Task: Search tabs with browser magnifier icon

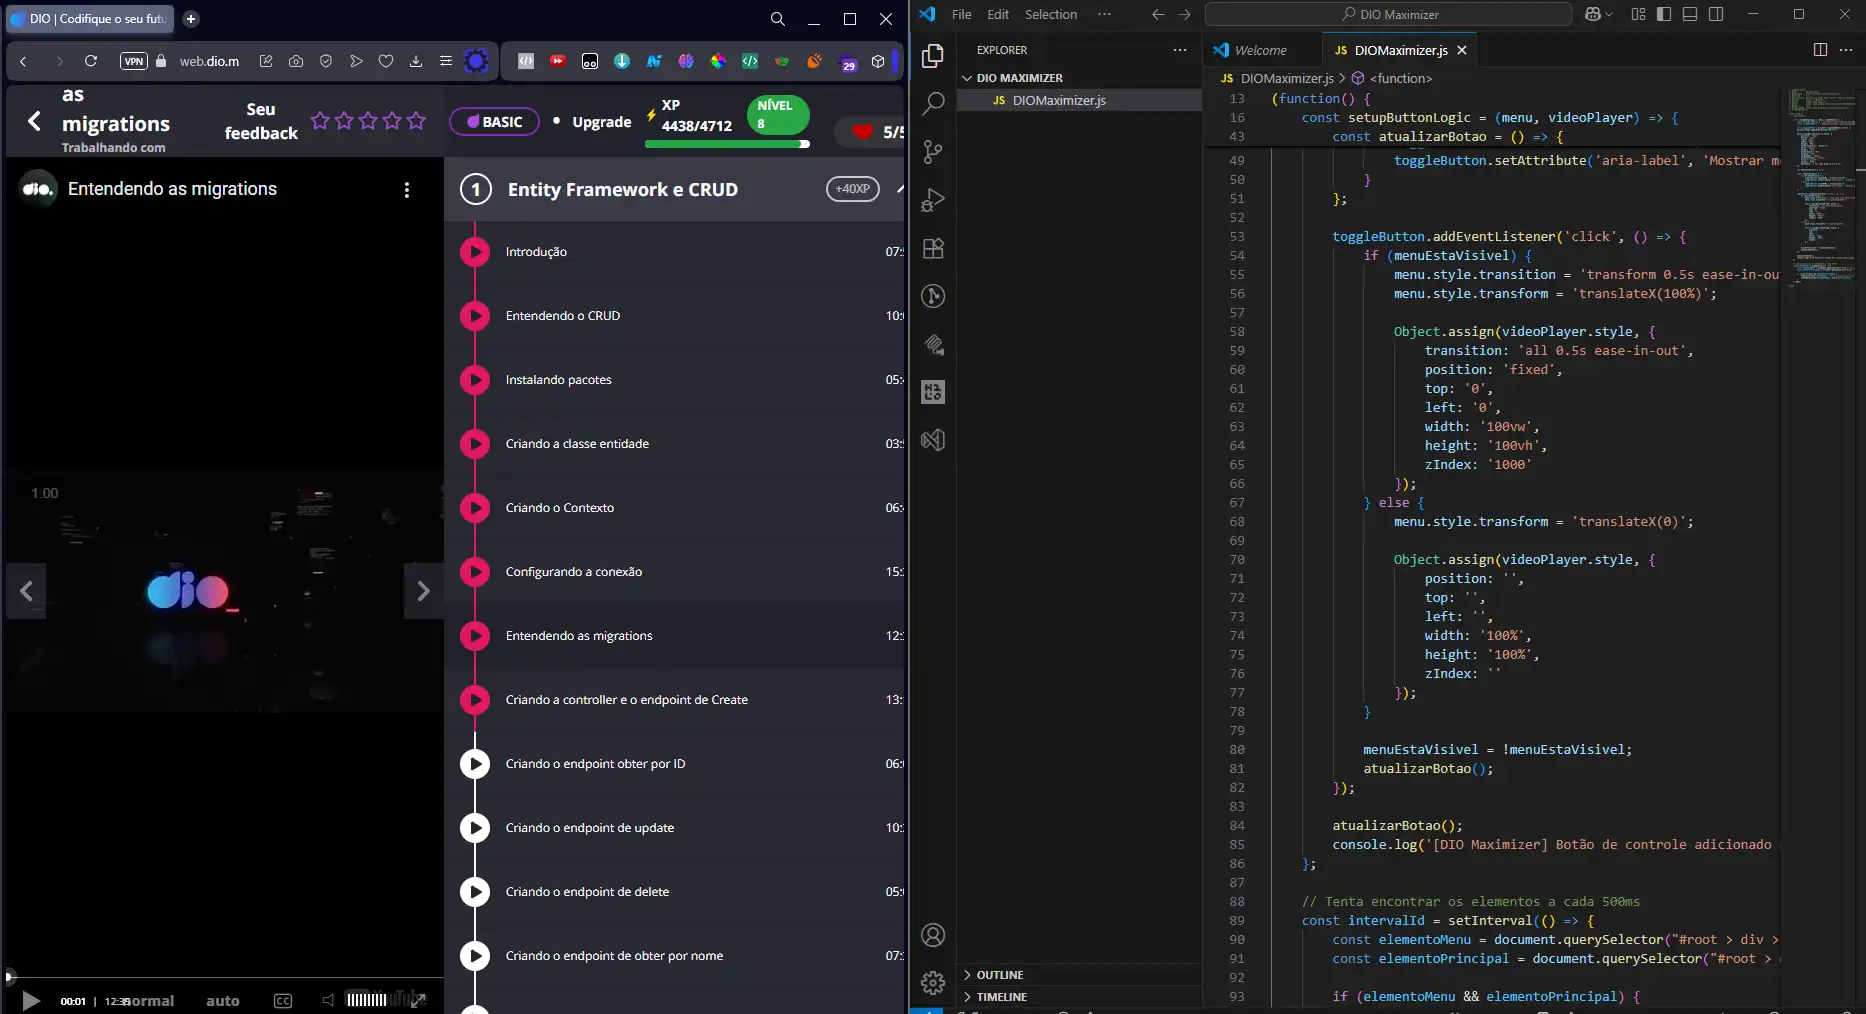Action: click(x=778, y=19)
